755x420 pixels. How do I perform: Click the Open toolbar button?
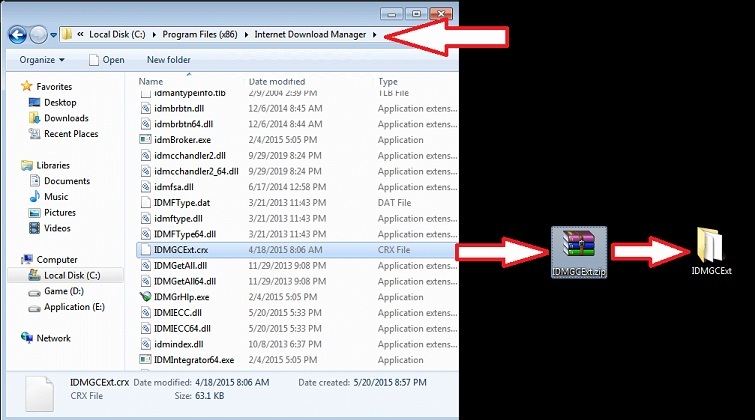tap(105, 60)
